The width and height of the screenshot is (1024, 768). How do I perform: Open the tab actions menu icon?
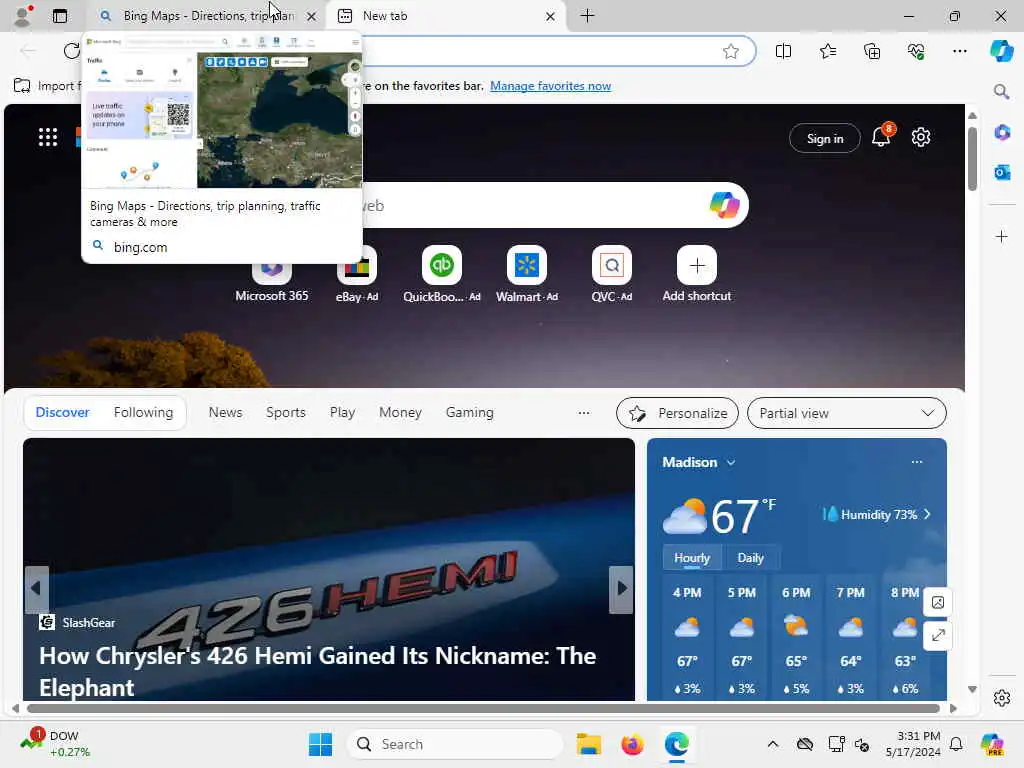(59, 16)
